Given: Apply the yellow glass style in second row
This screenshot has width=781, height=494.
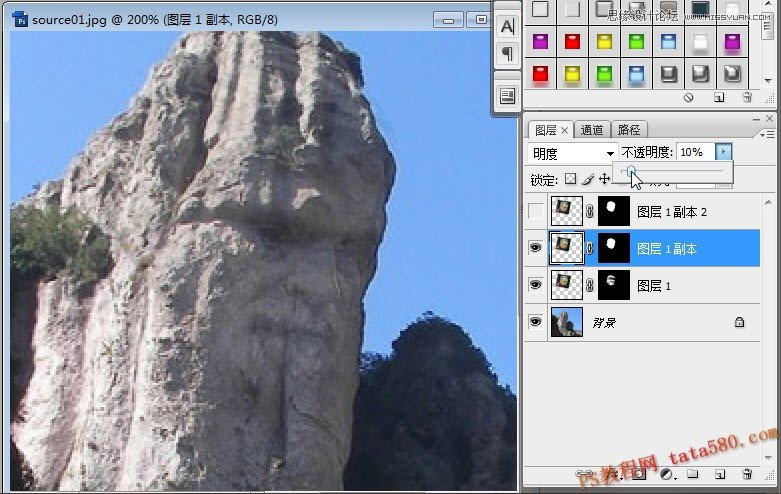Looking at the screenshot, I should click(604, 41).
